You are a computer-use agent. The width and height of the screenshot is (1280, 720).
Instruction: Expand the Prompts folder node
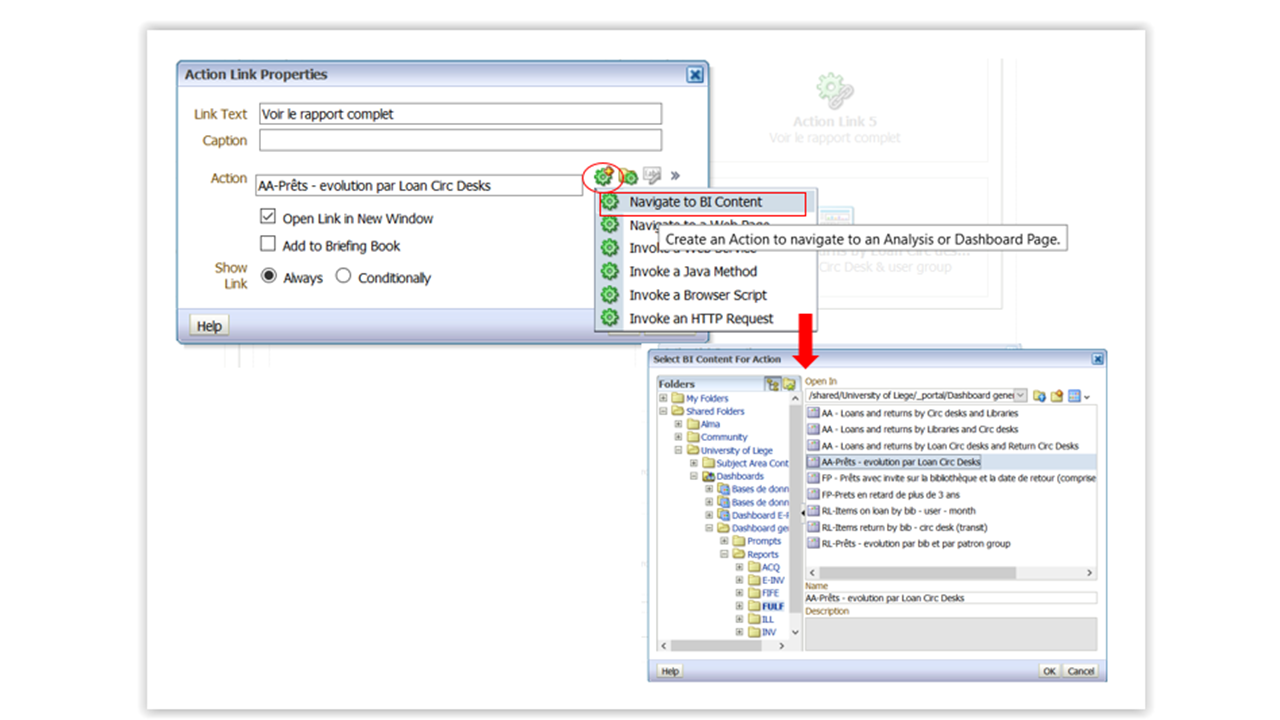click(724, 541)
